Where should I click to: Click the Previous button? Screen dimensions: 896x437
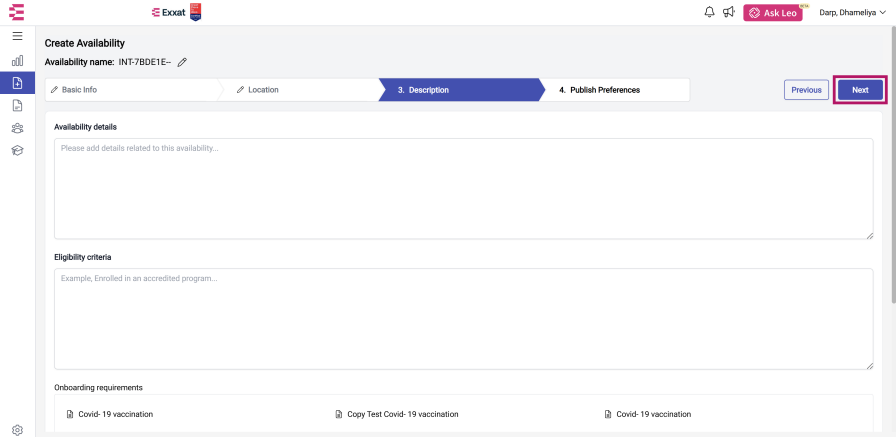click(x=806, y=90)
